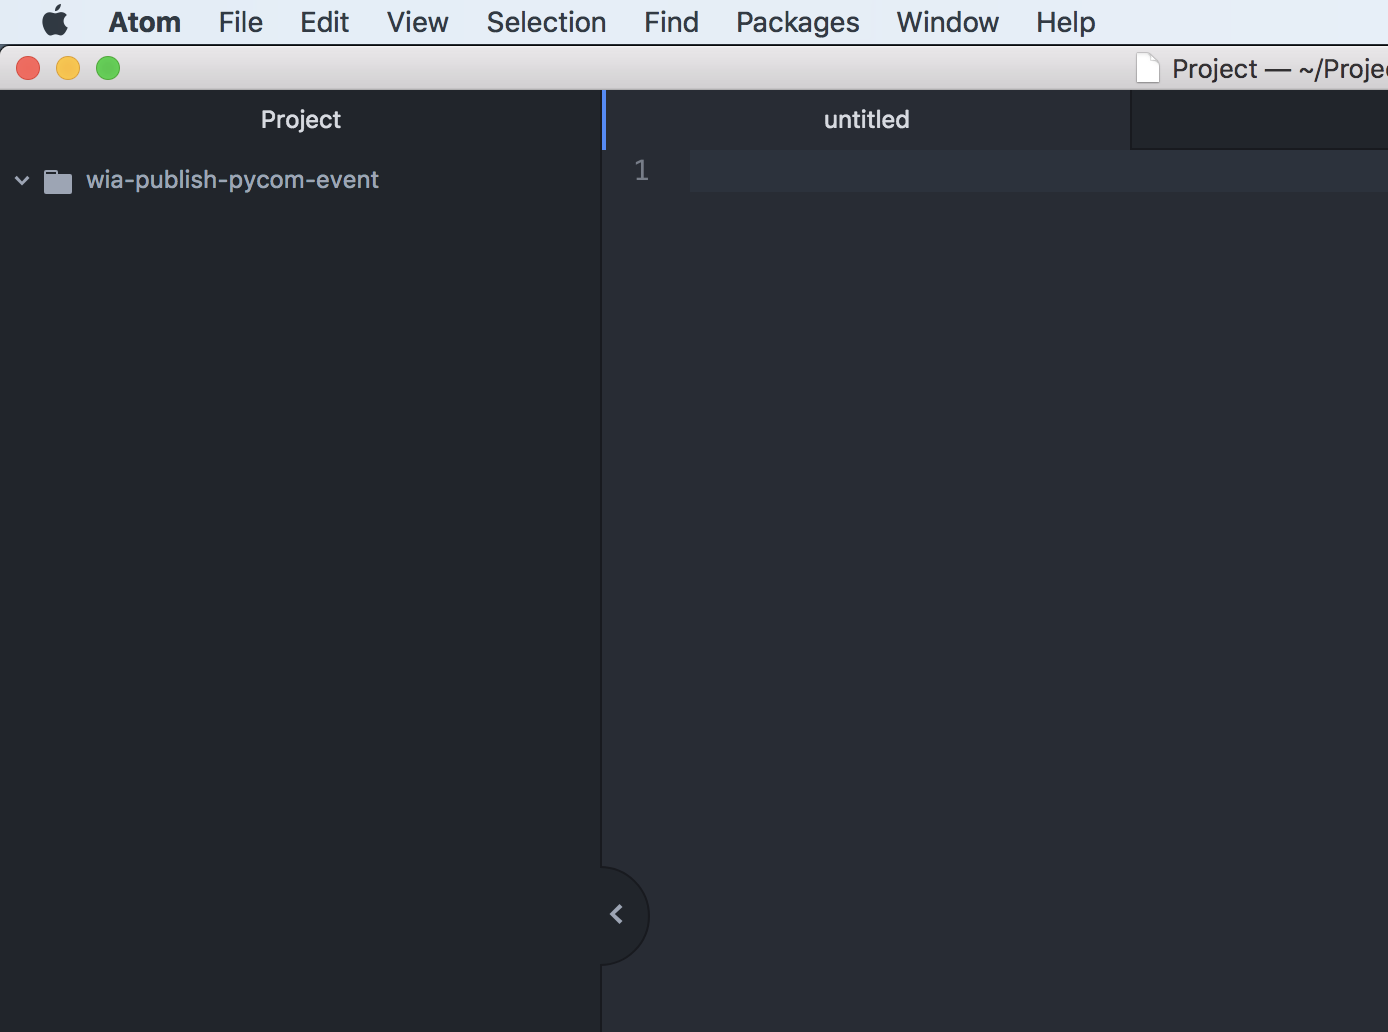Minimize the window with the yellow button
This screenshot has height=1032, width=1388.
[68, 68]
